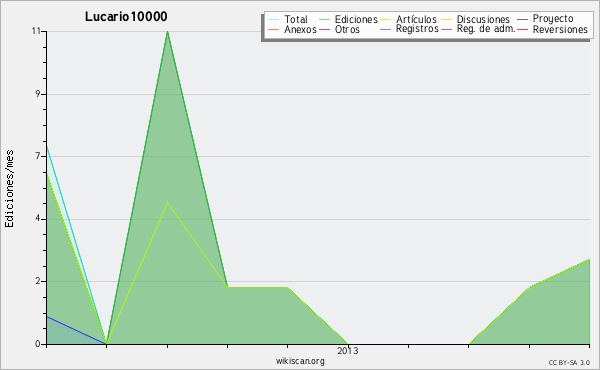Click the y-axis value '11'
The height and width of the screenshot is (370, 600).
pos(36,31)
